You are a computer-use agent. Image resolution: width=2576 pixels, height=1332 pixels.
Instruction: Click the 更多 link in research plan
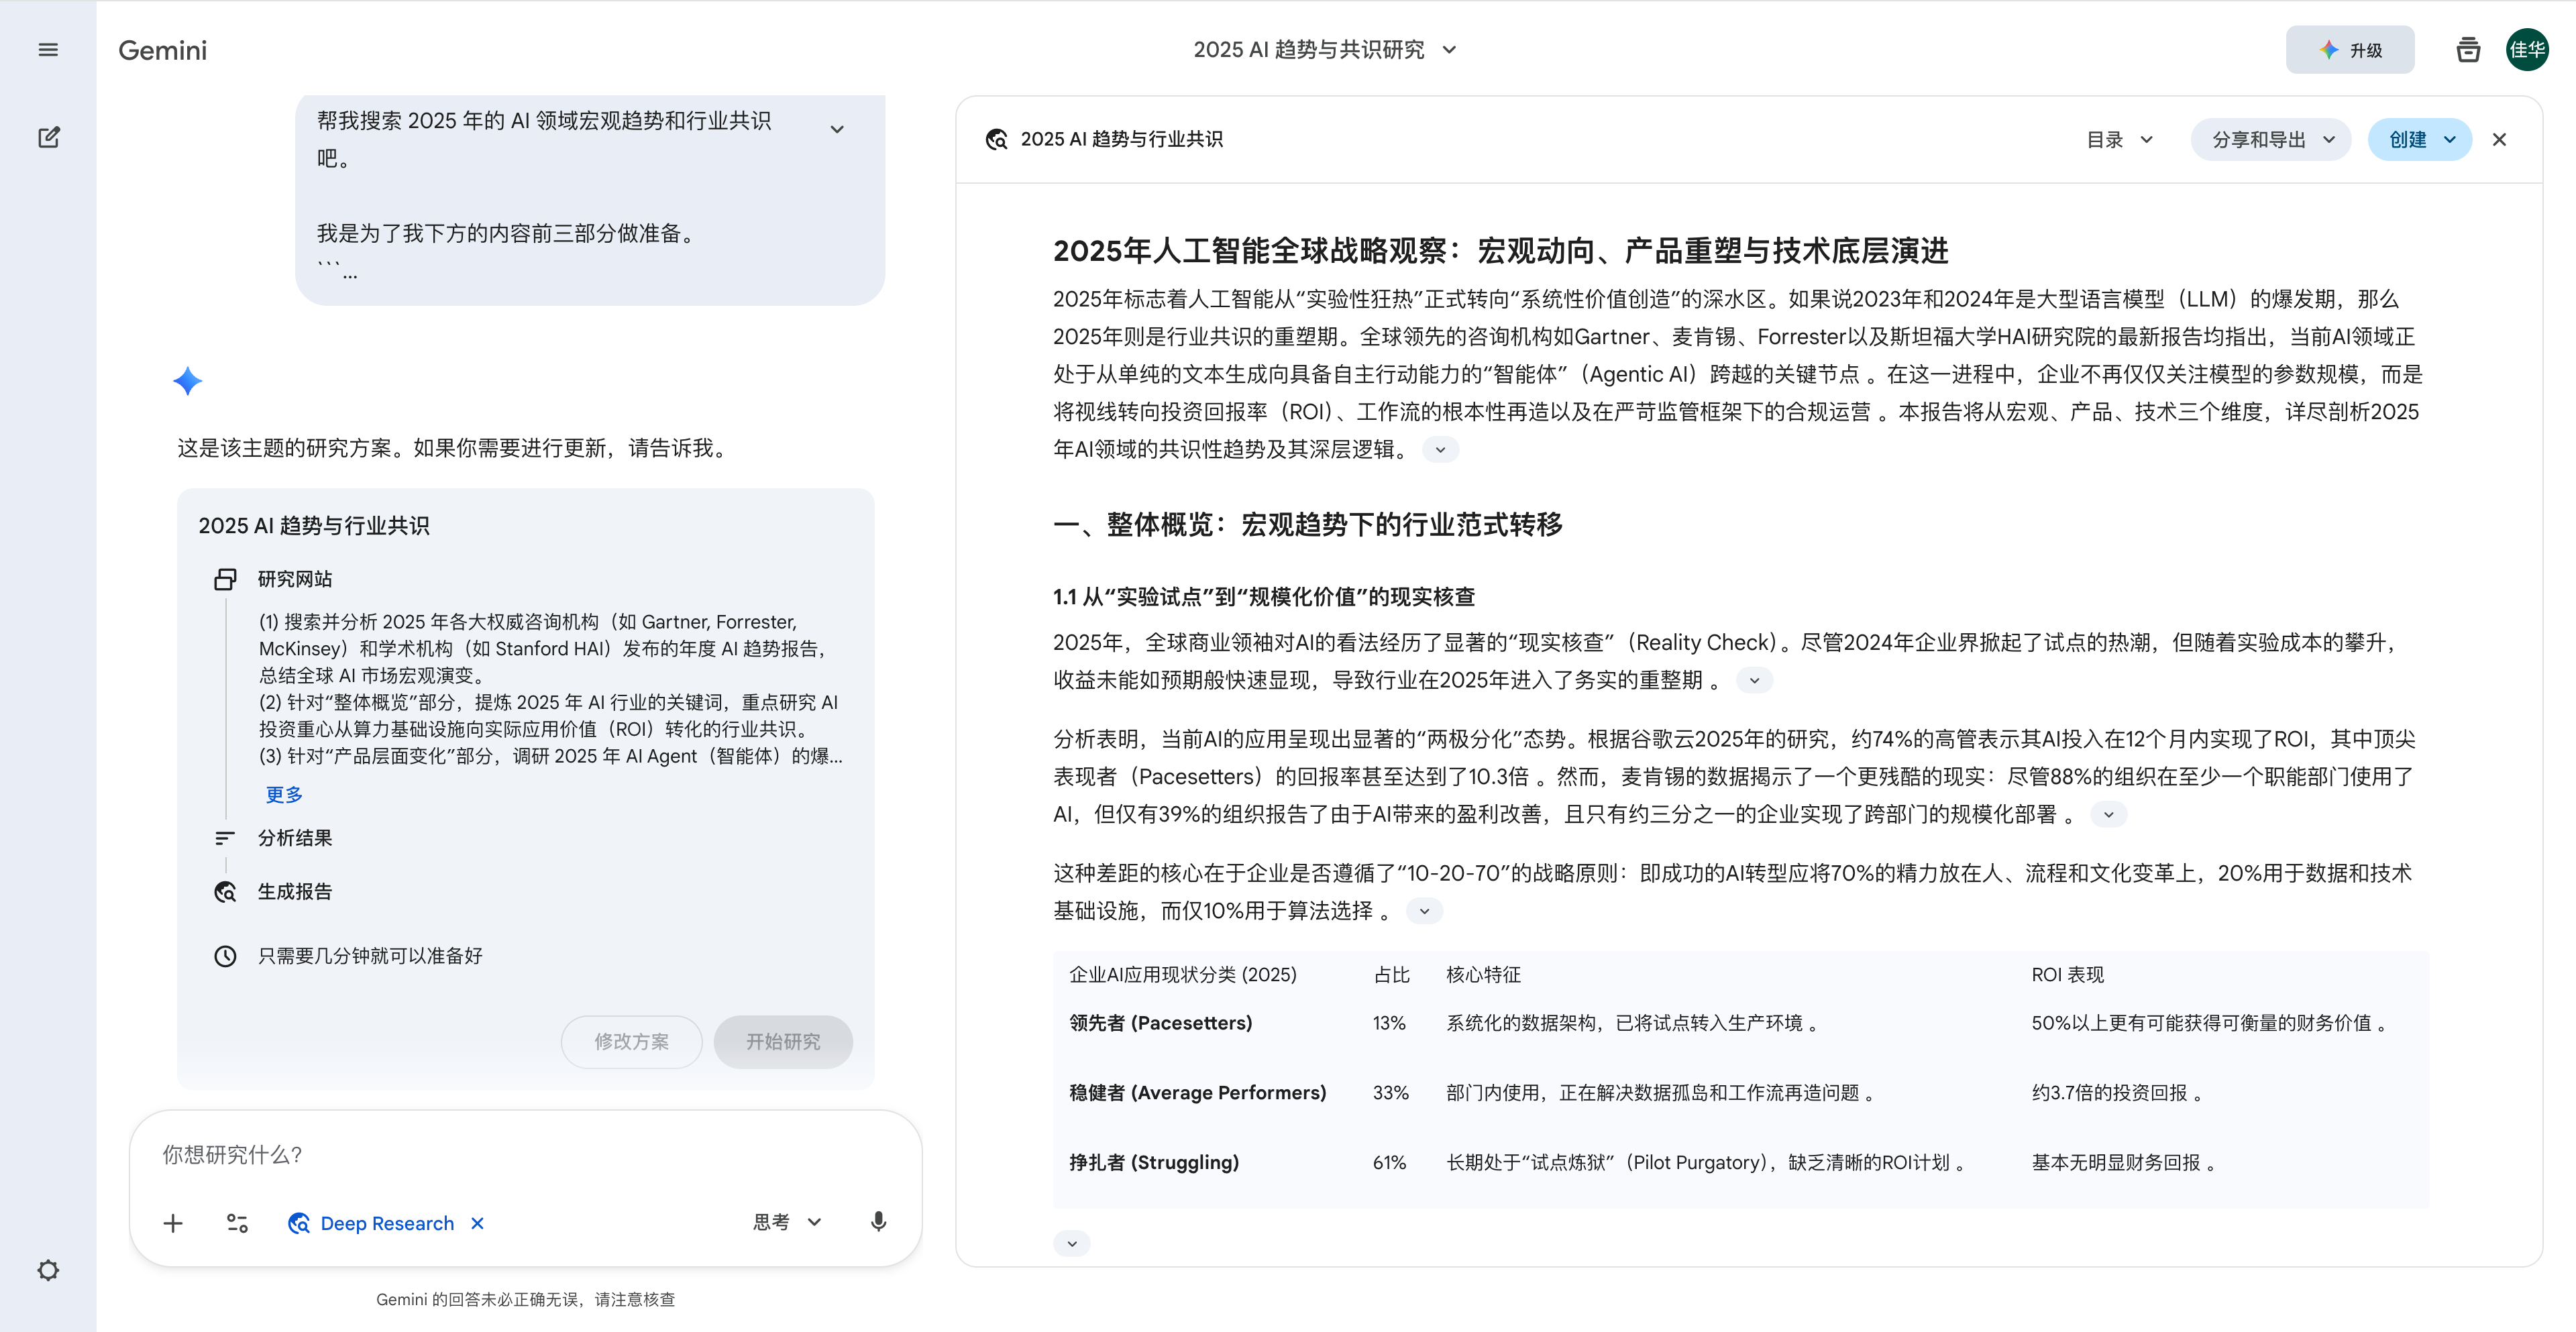[284, 794]
